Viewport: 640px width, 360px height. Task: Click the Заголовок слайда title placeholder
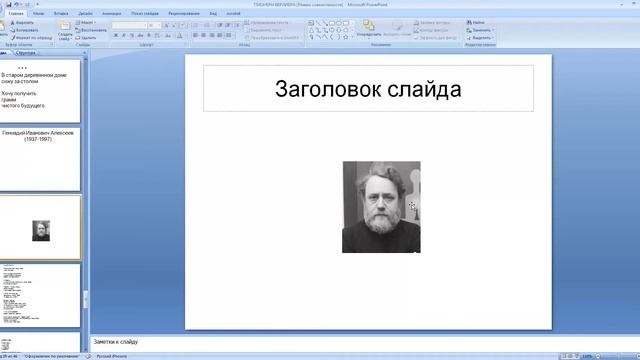(x=368, y=88)
